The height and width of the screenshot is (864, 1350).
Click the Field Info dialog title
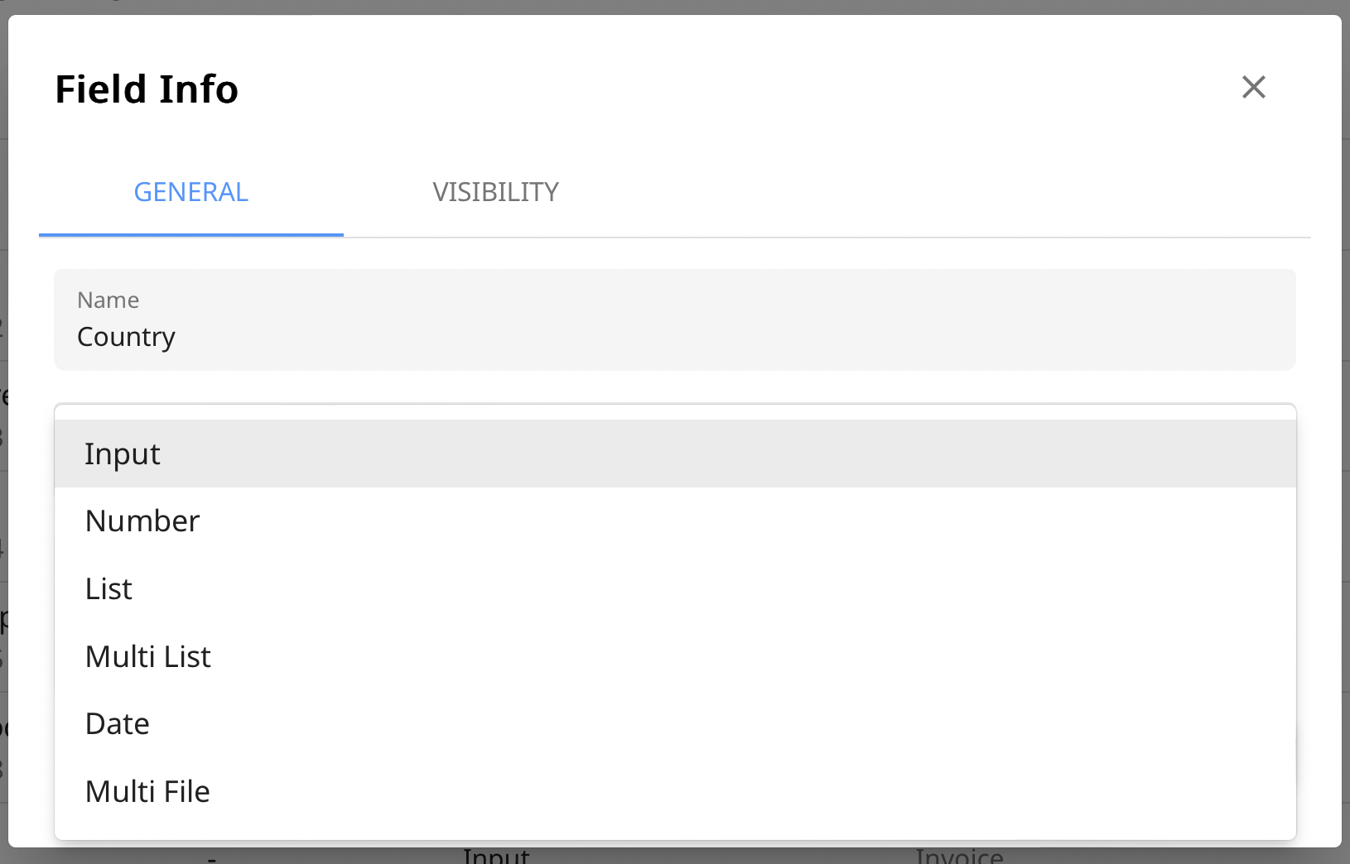coord(146,89)
